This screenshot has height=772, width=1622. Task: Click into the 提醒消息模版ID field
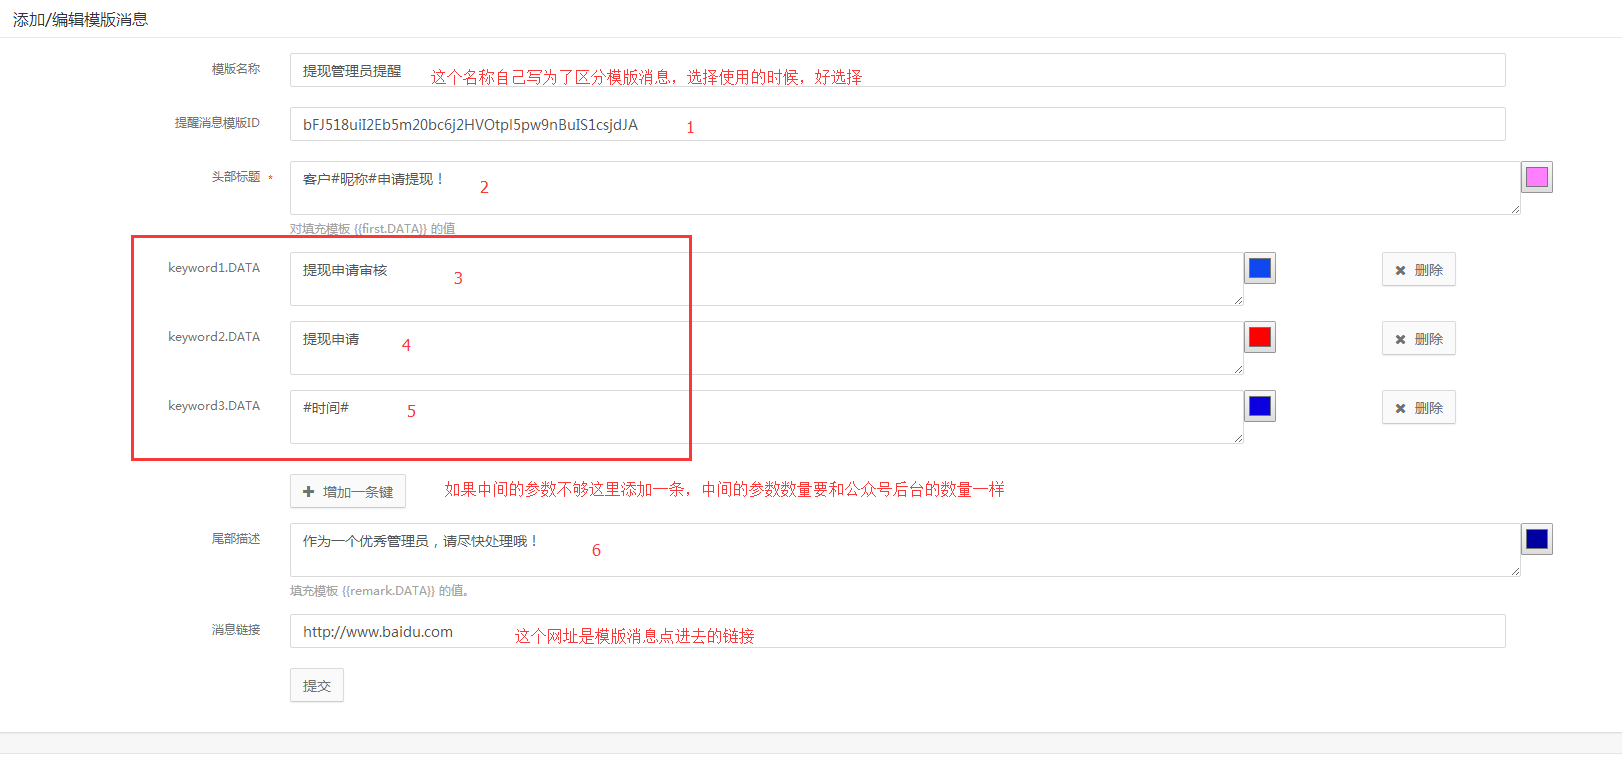point(897,124)
